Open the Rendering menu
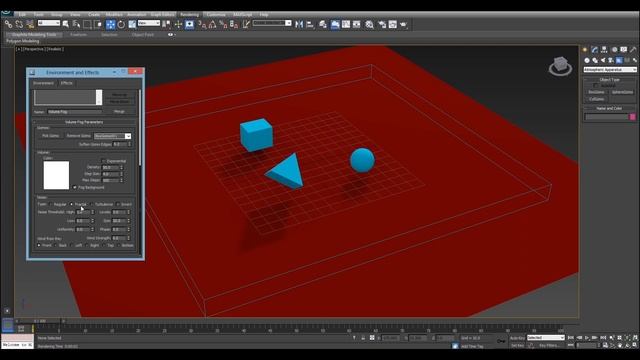The image size is (640, 360). coord(189,15)
